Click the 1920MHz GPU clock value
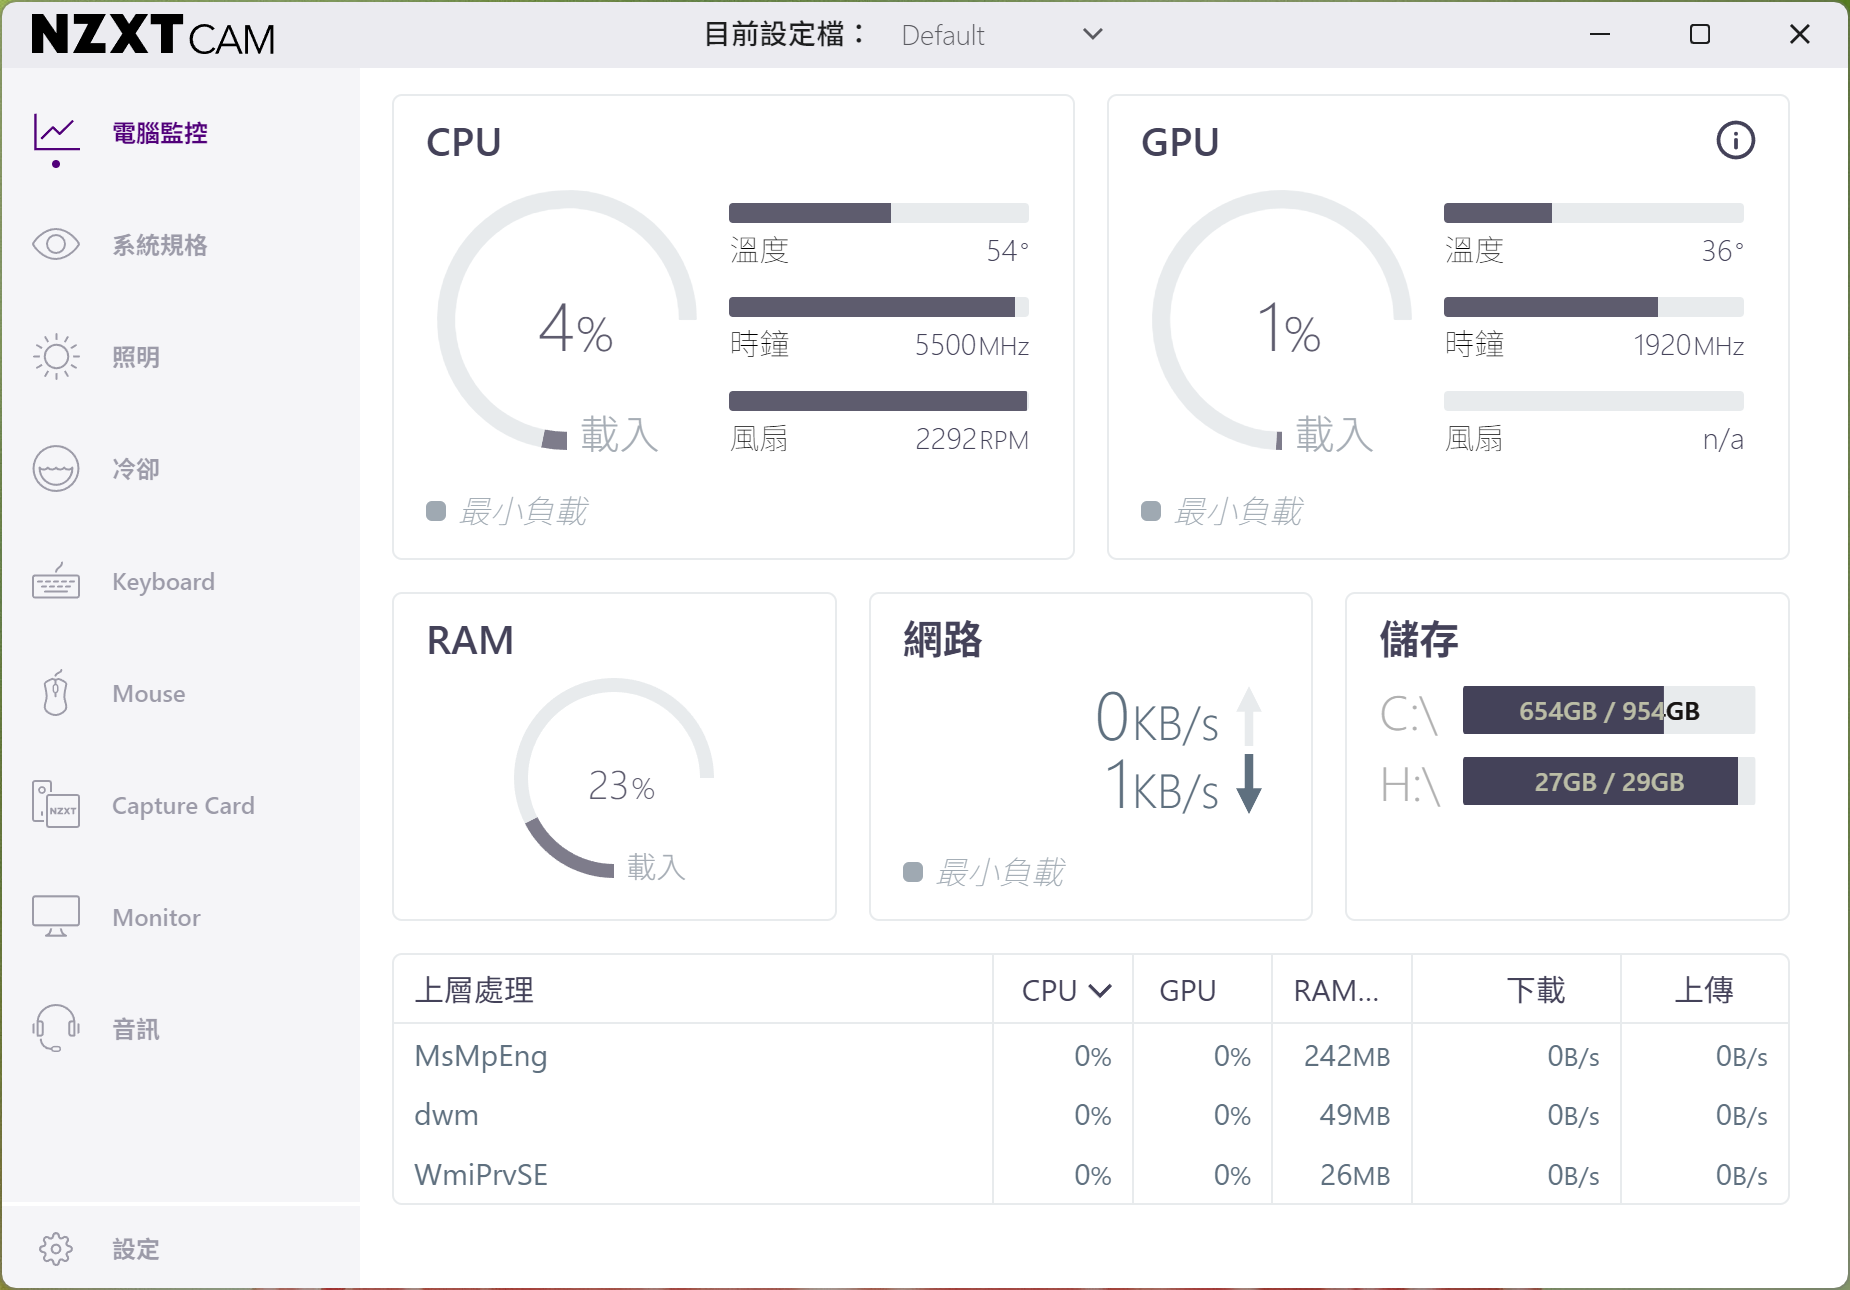Viewport: 1850px width, 1290px height. (x=1689, y=345)
